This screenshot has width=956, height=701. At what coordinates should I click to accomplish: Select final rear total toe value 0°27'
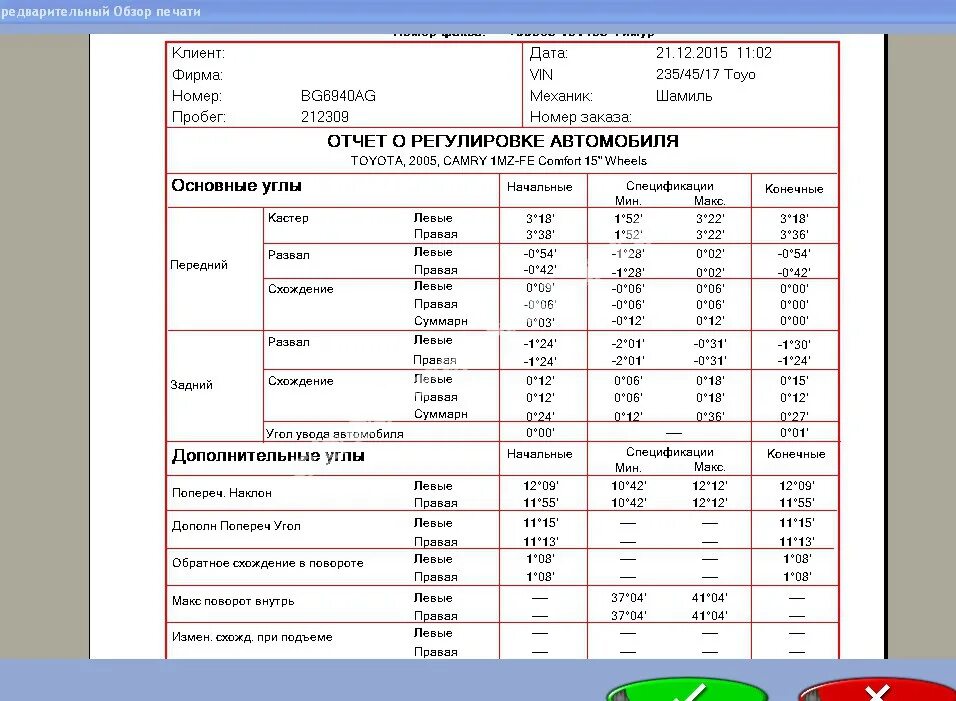click(794, 416)
